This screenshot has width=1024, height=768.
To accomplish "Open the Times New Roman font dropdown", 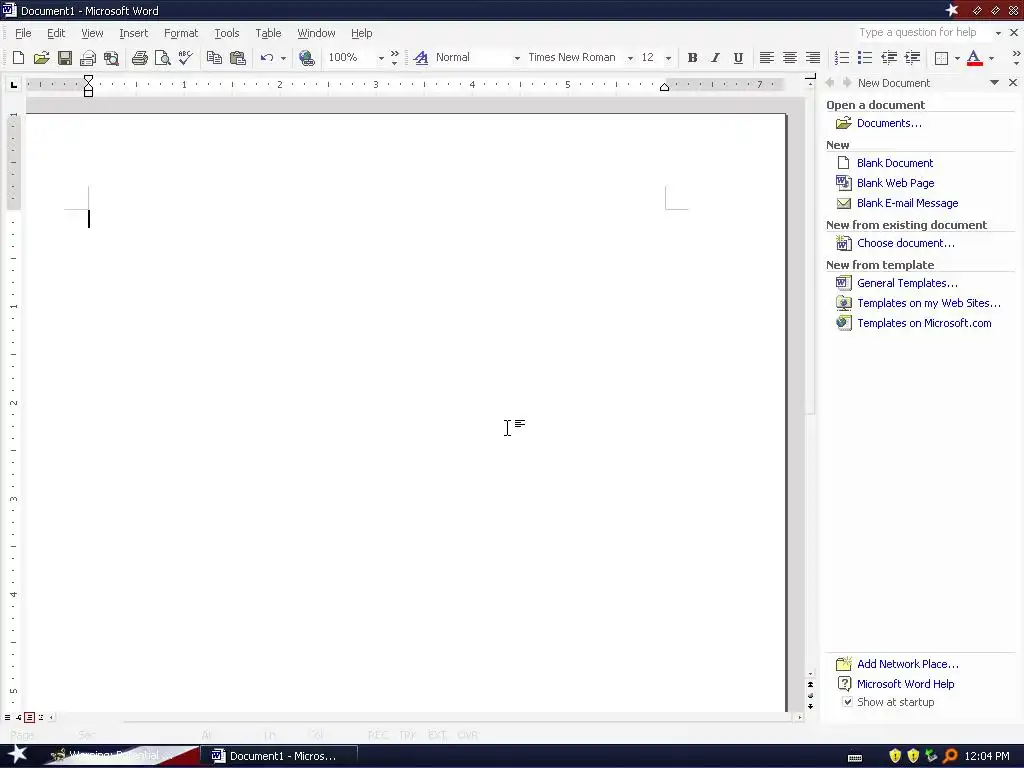I will tap(630, 58).
